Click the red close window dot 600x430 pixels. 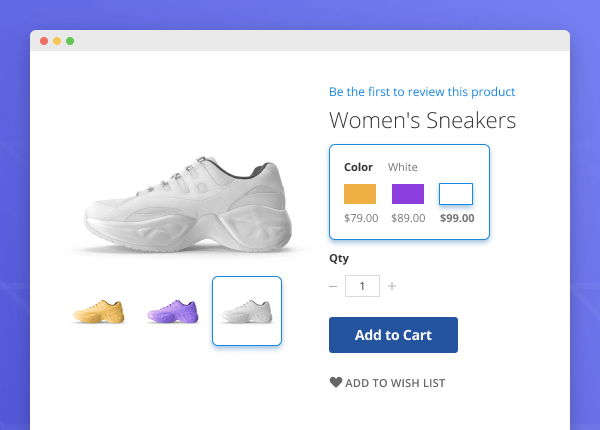[x=44, y=41]
